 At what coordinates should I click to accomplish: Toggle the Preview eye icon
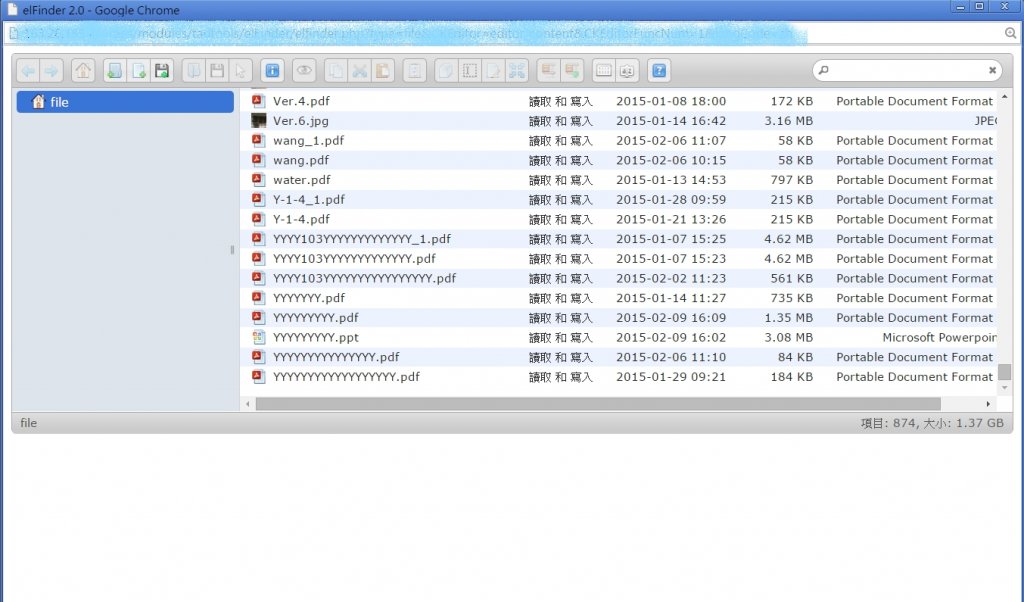304,71
